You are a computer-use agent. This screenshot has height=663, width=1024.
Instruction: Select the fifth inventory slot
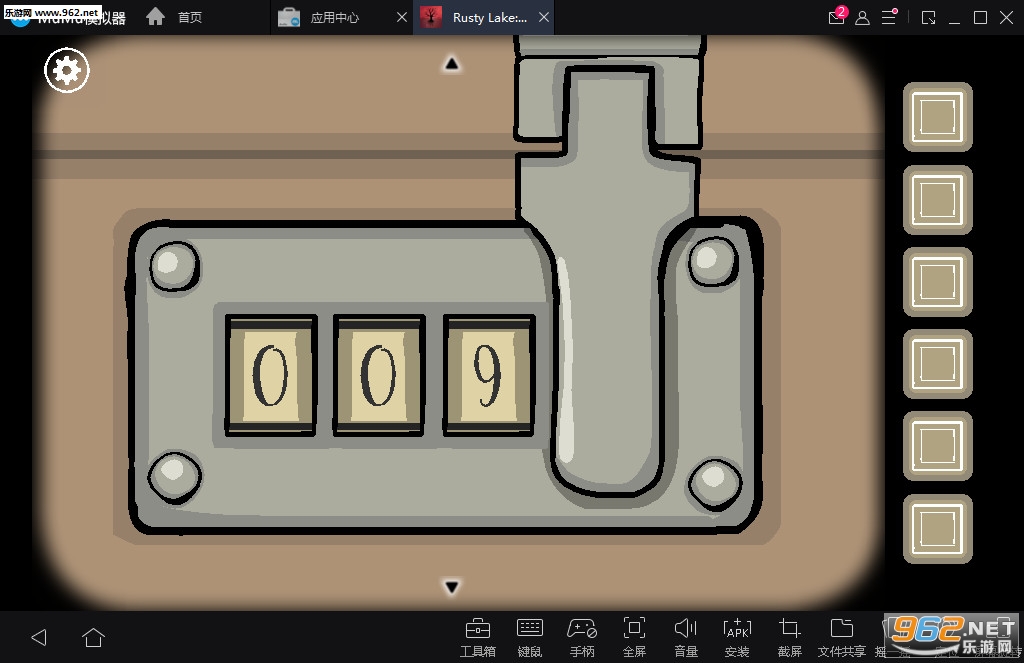938,446
